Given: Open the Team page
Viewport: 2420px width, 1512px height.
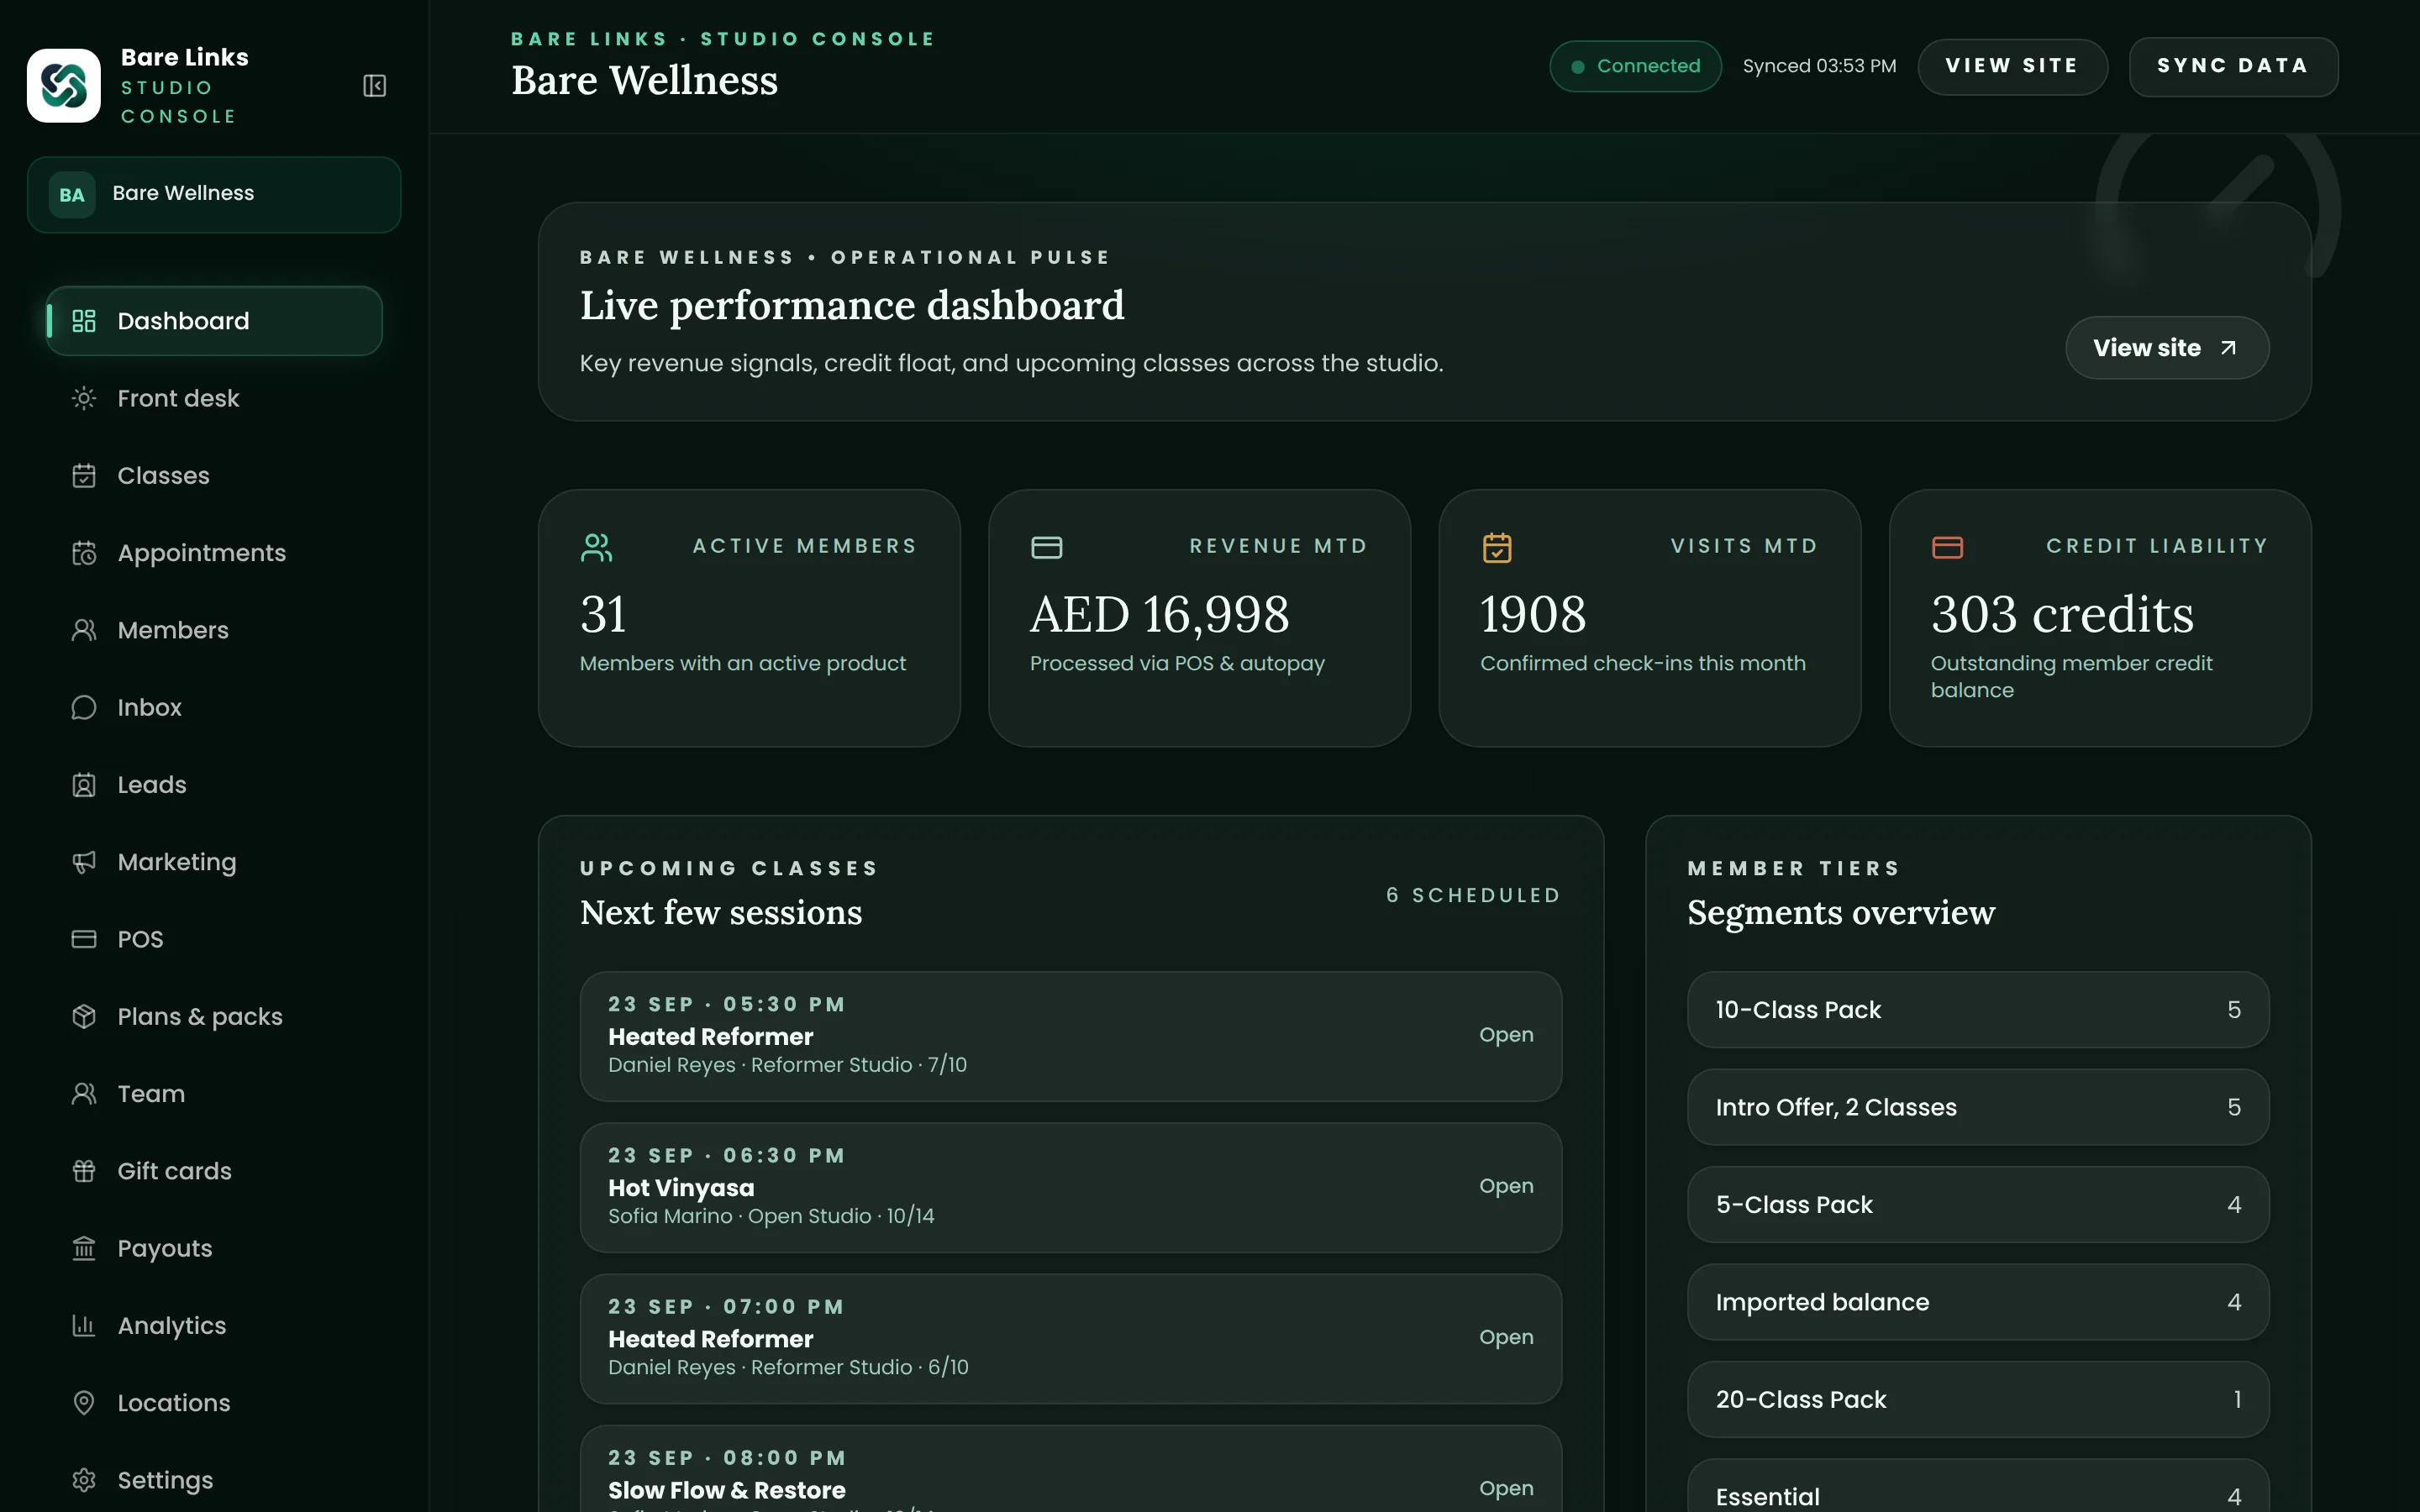Looking at the screenshot, I should (x=214, y=1094).
